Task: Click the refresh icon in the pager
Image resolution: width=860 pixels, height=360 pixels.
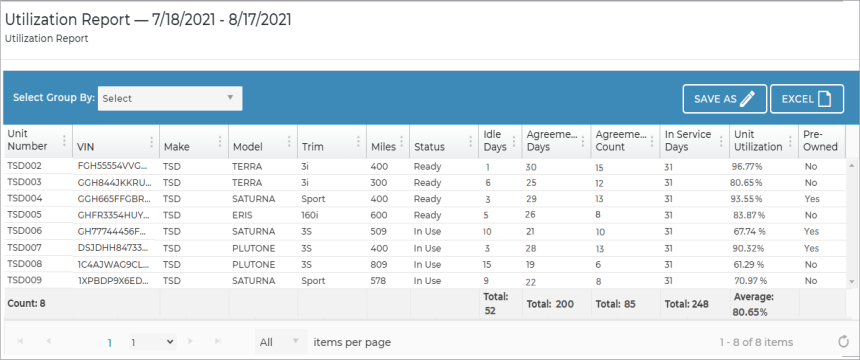Action: pos(844,342)
